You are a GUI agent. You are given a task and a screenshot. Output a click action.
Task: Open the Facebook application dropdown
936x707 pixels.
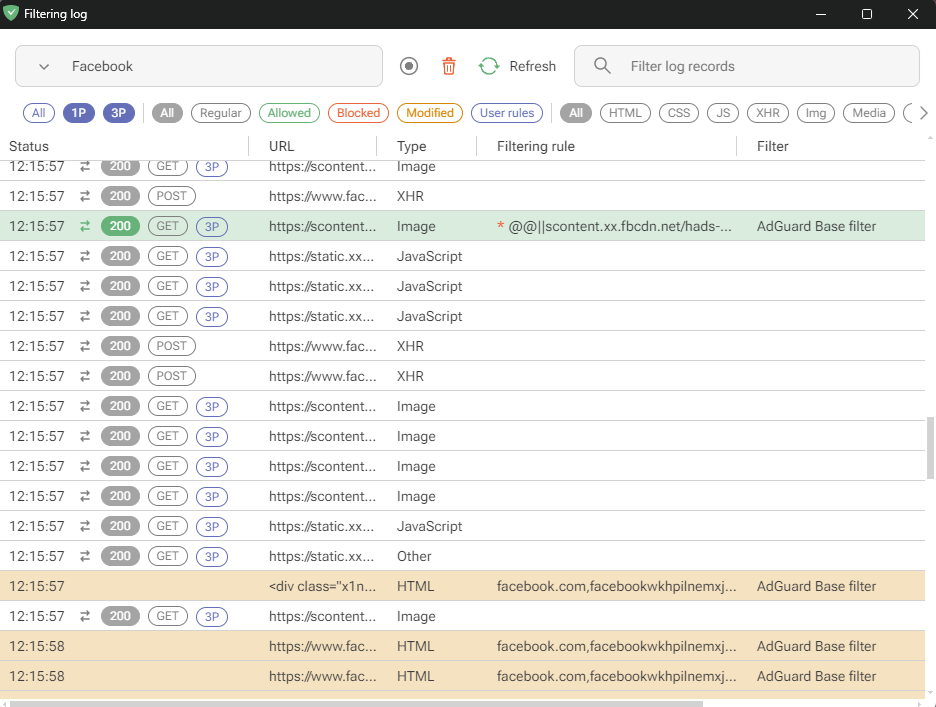pos(199,66)
